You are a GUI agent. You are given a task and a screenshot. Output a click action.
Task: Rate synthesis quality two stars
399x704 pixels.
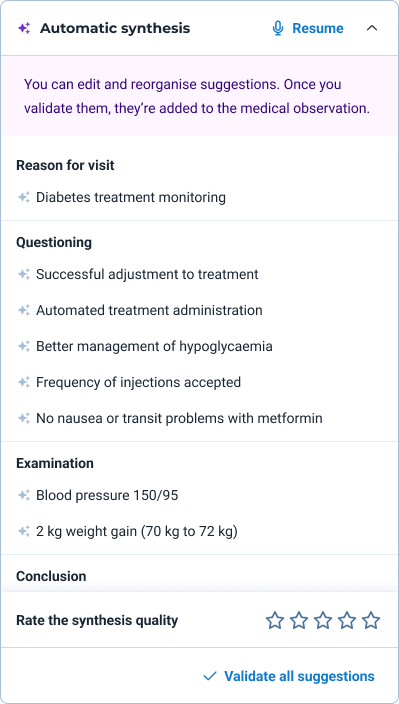tap(298, 620)
